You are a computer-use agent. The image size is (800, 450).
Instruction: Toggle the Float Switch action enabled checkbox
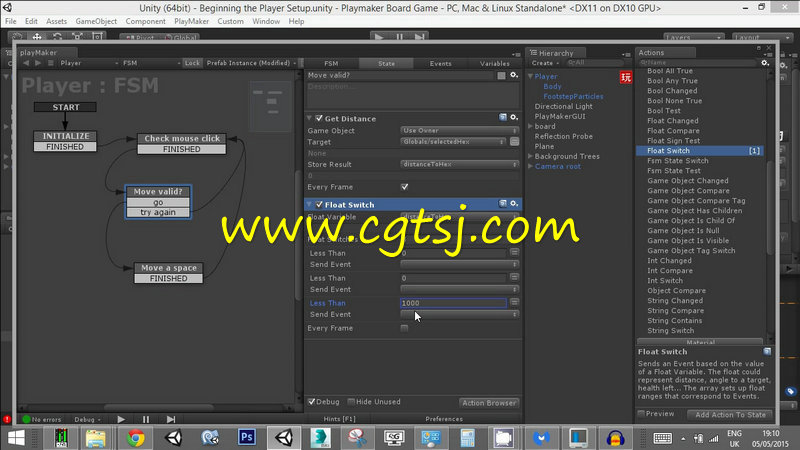[x=319, y=205]
